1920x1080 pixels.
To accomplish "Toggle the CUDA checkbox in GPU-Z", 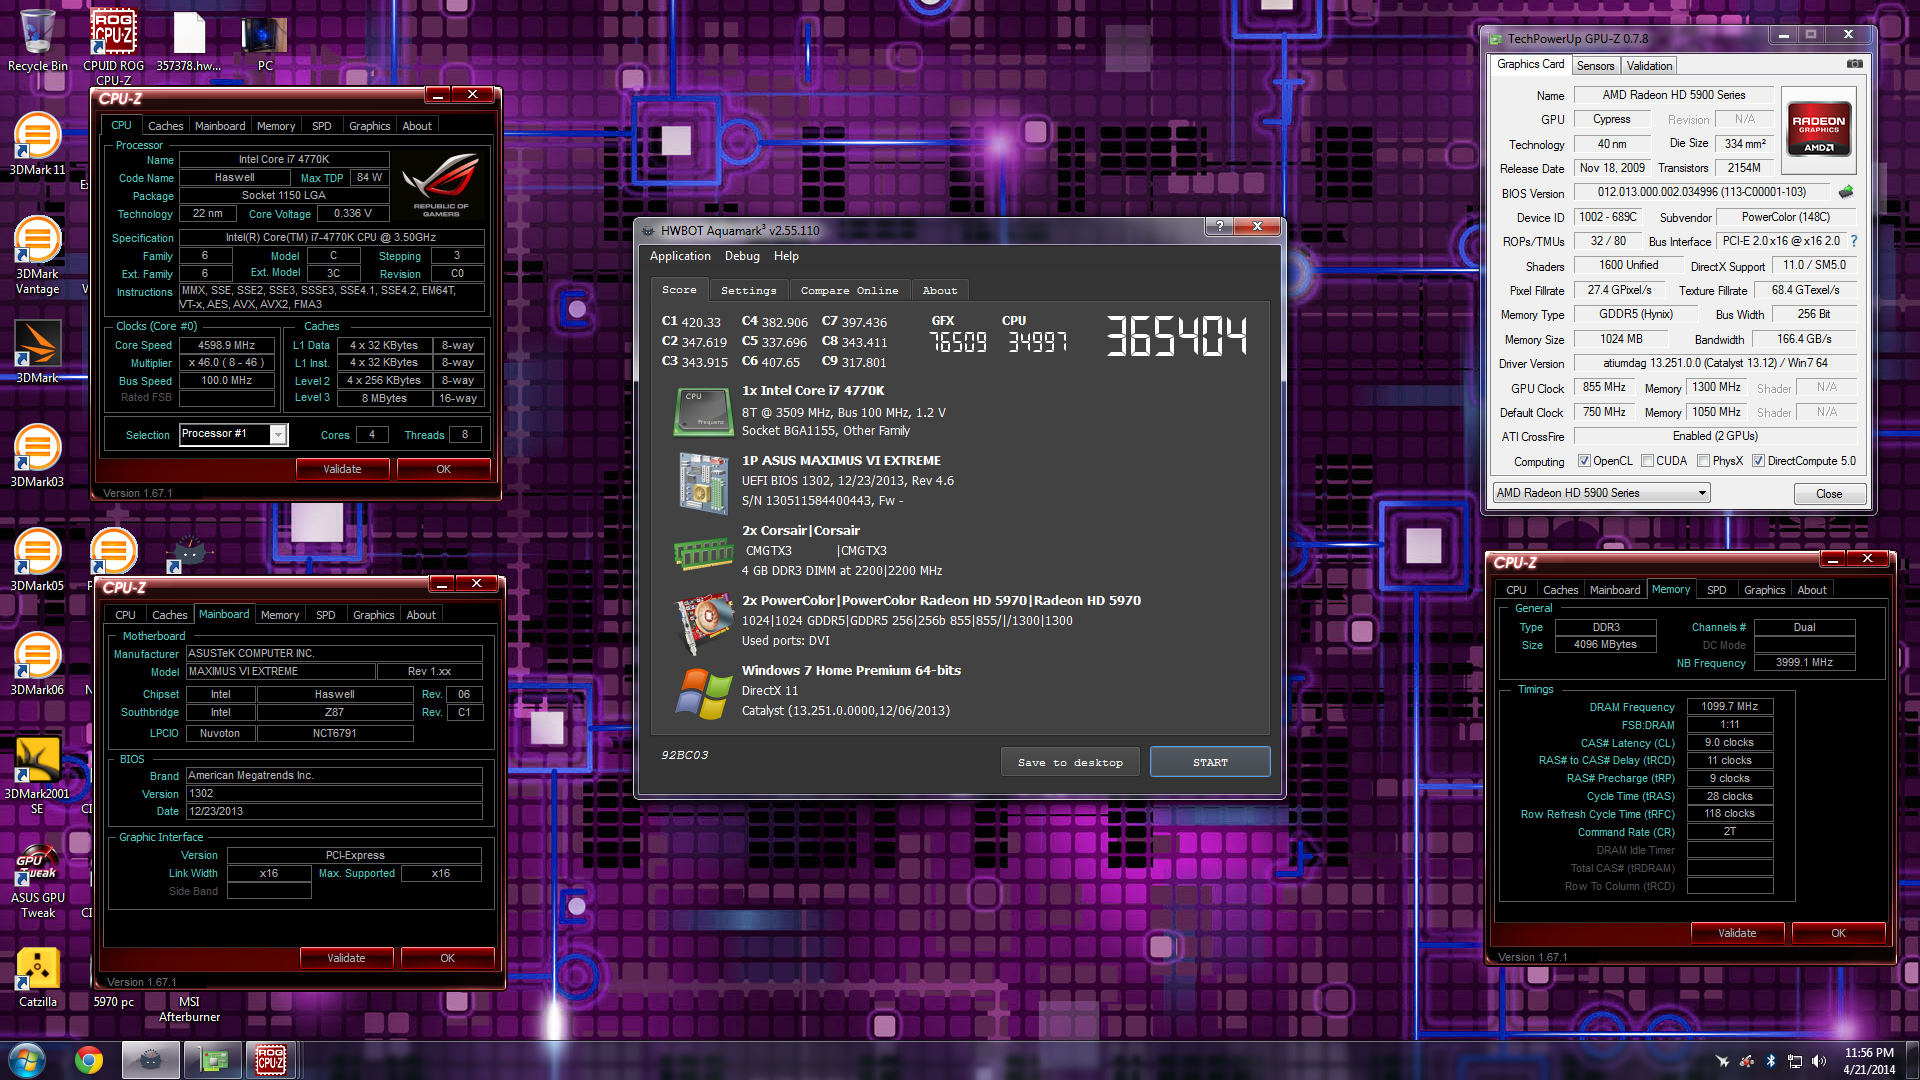I will pyautogui.click(x=1647, y=461).
